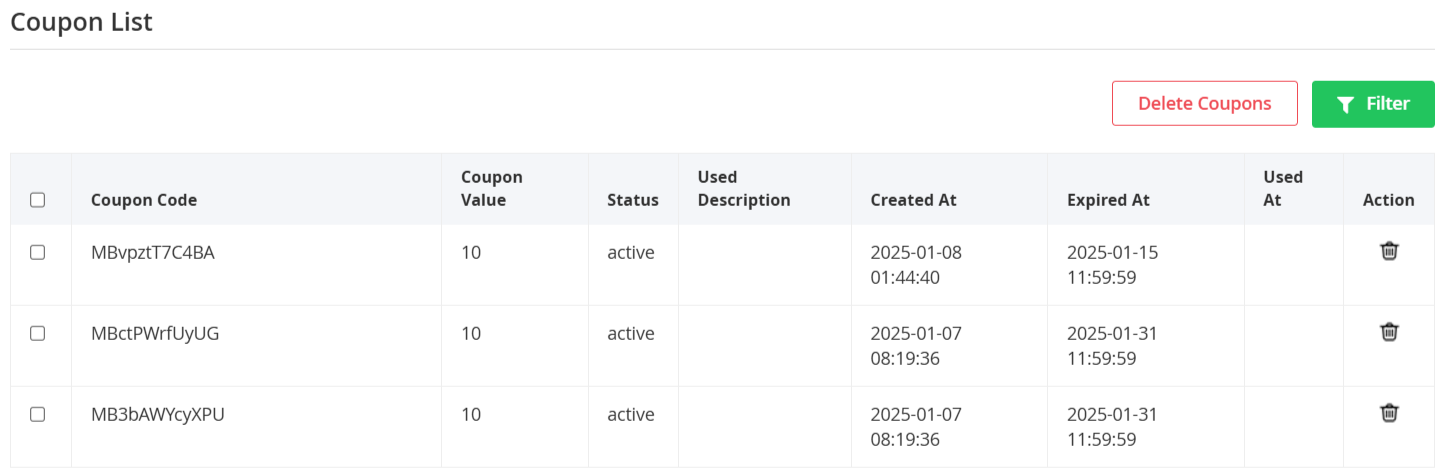Click the Delete Coupons button

pyautogui.click(x=1205, y=104)
